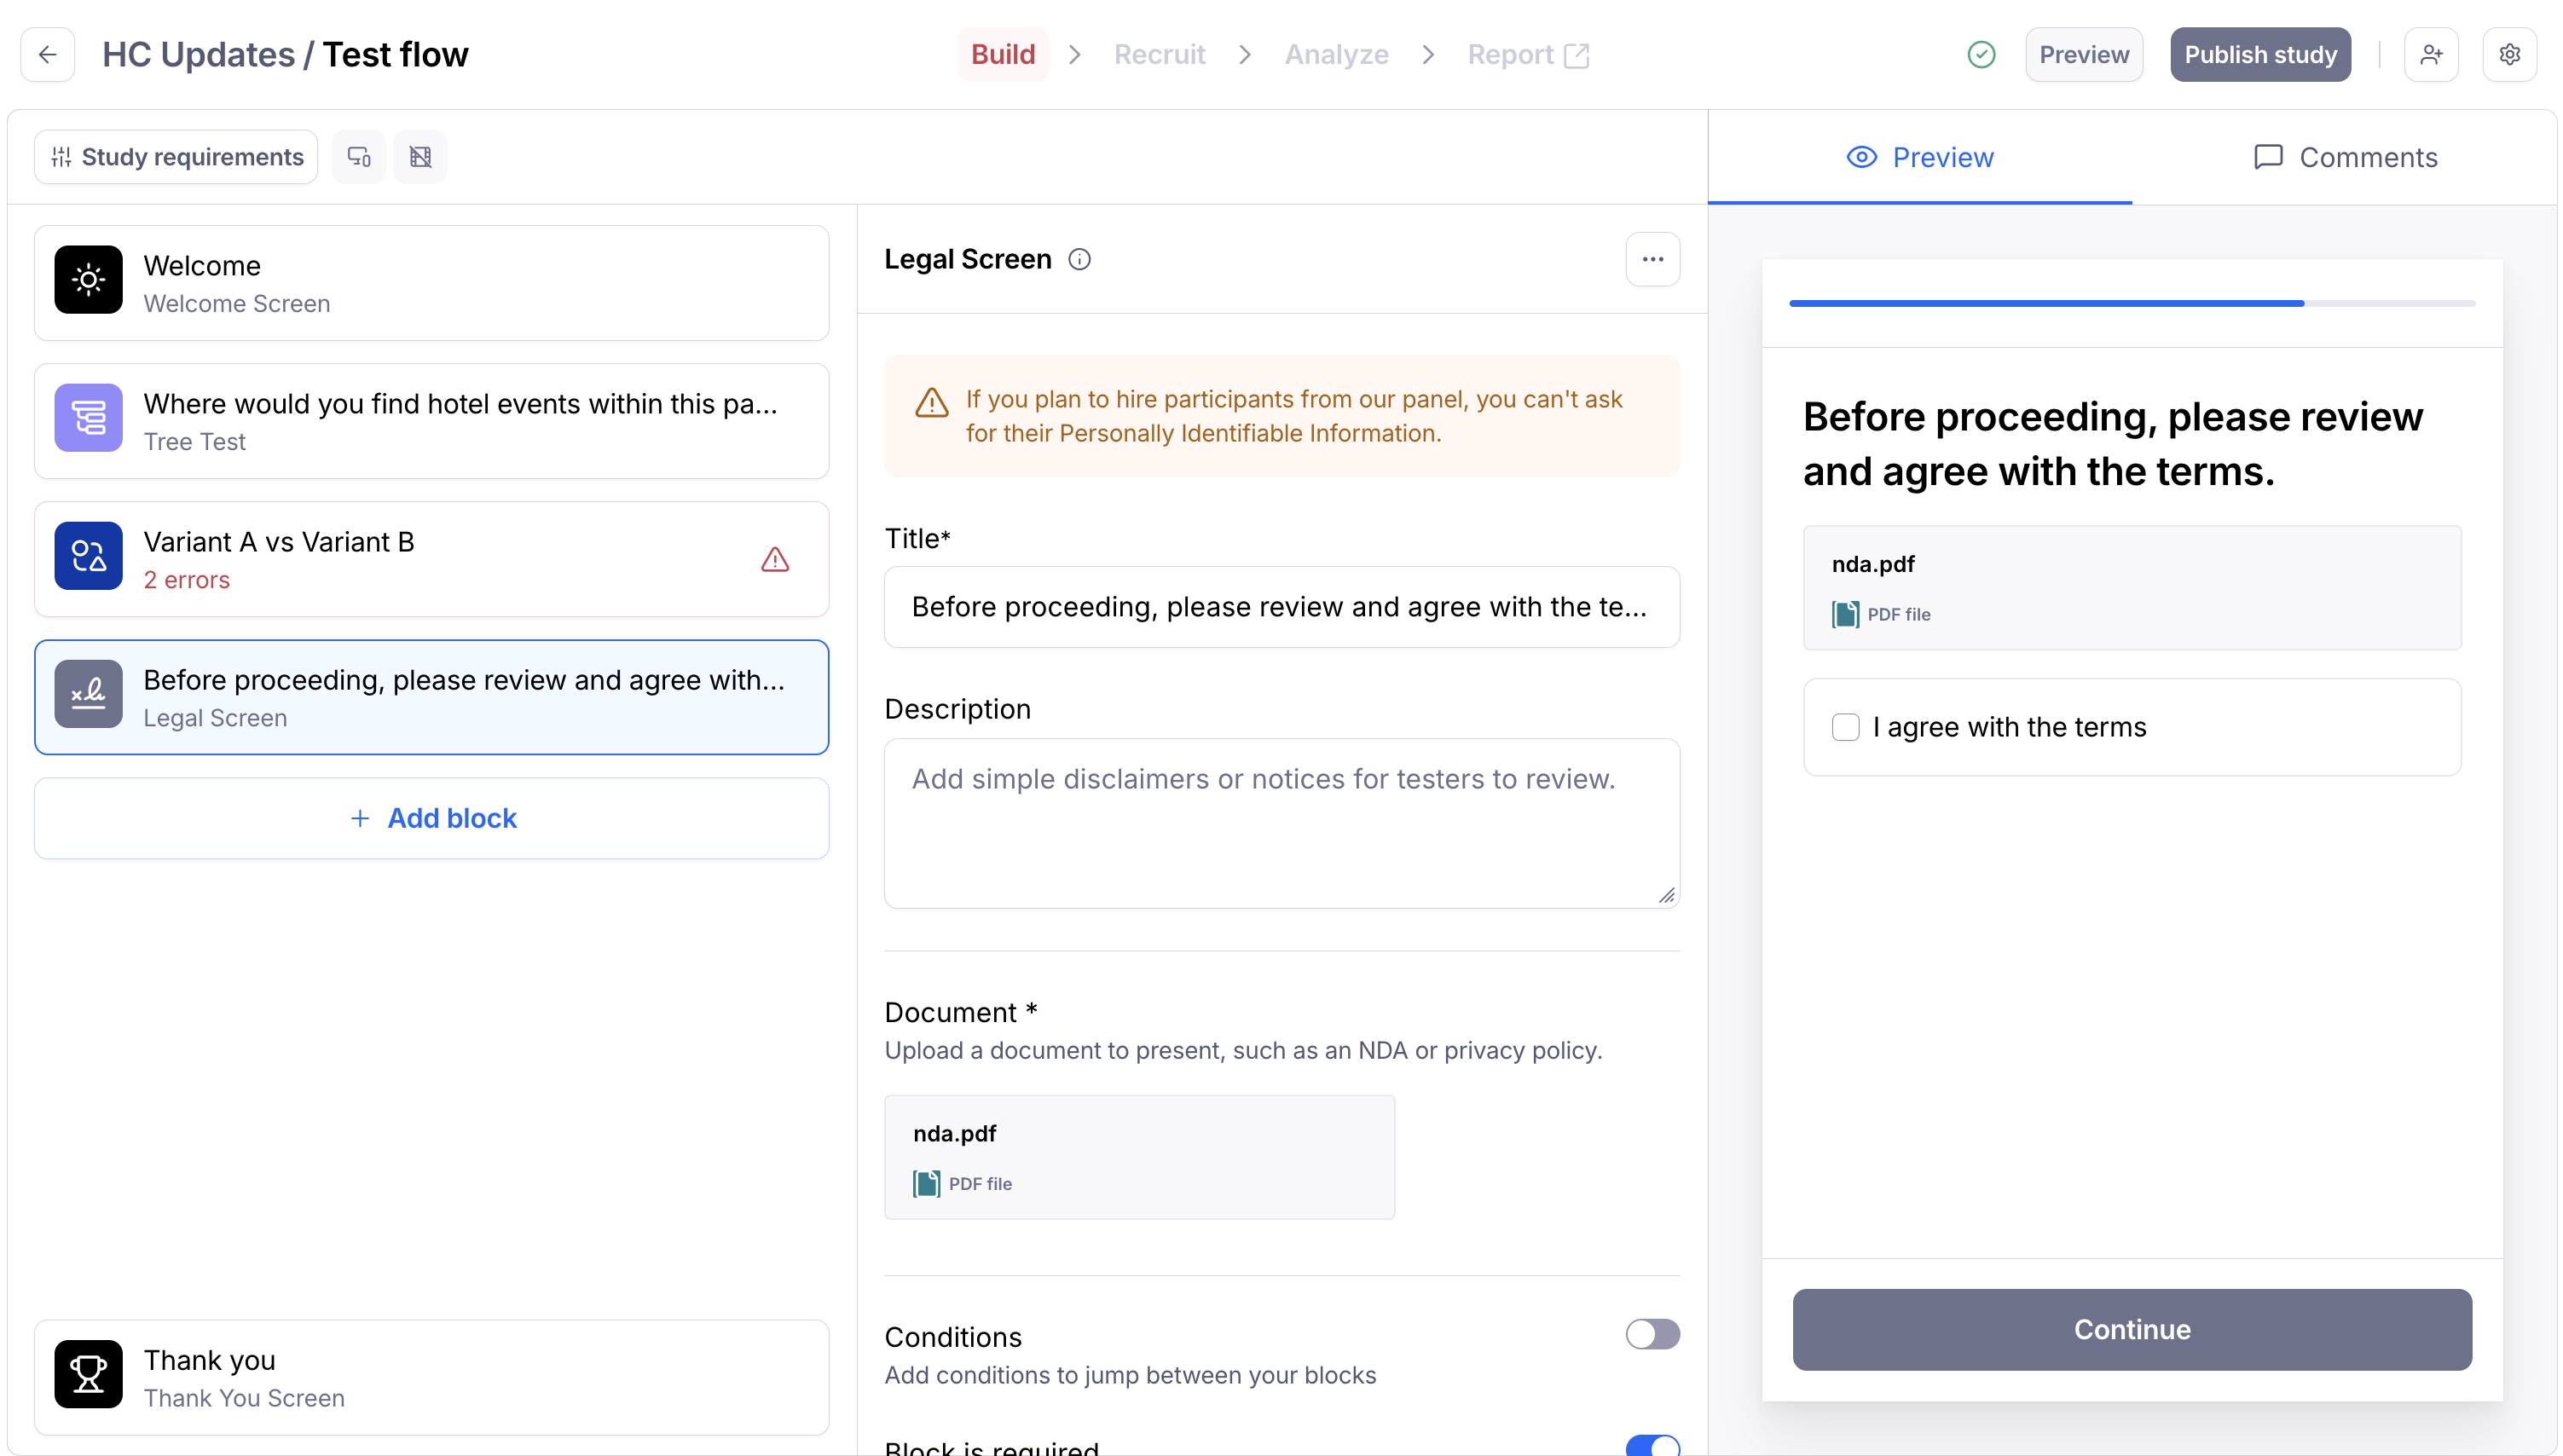Screen dimensions: 2563x1456
Task: Go to the Analyze step
Action: coord(1336,54)
